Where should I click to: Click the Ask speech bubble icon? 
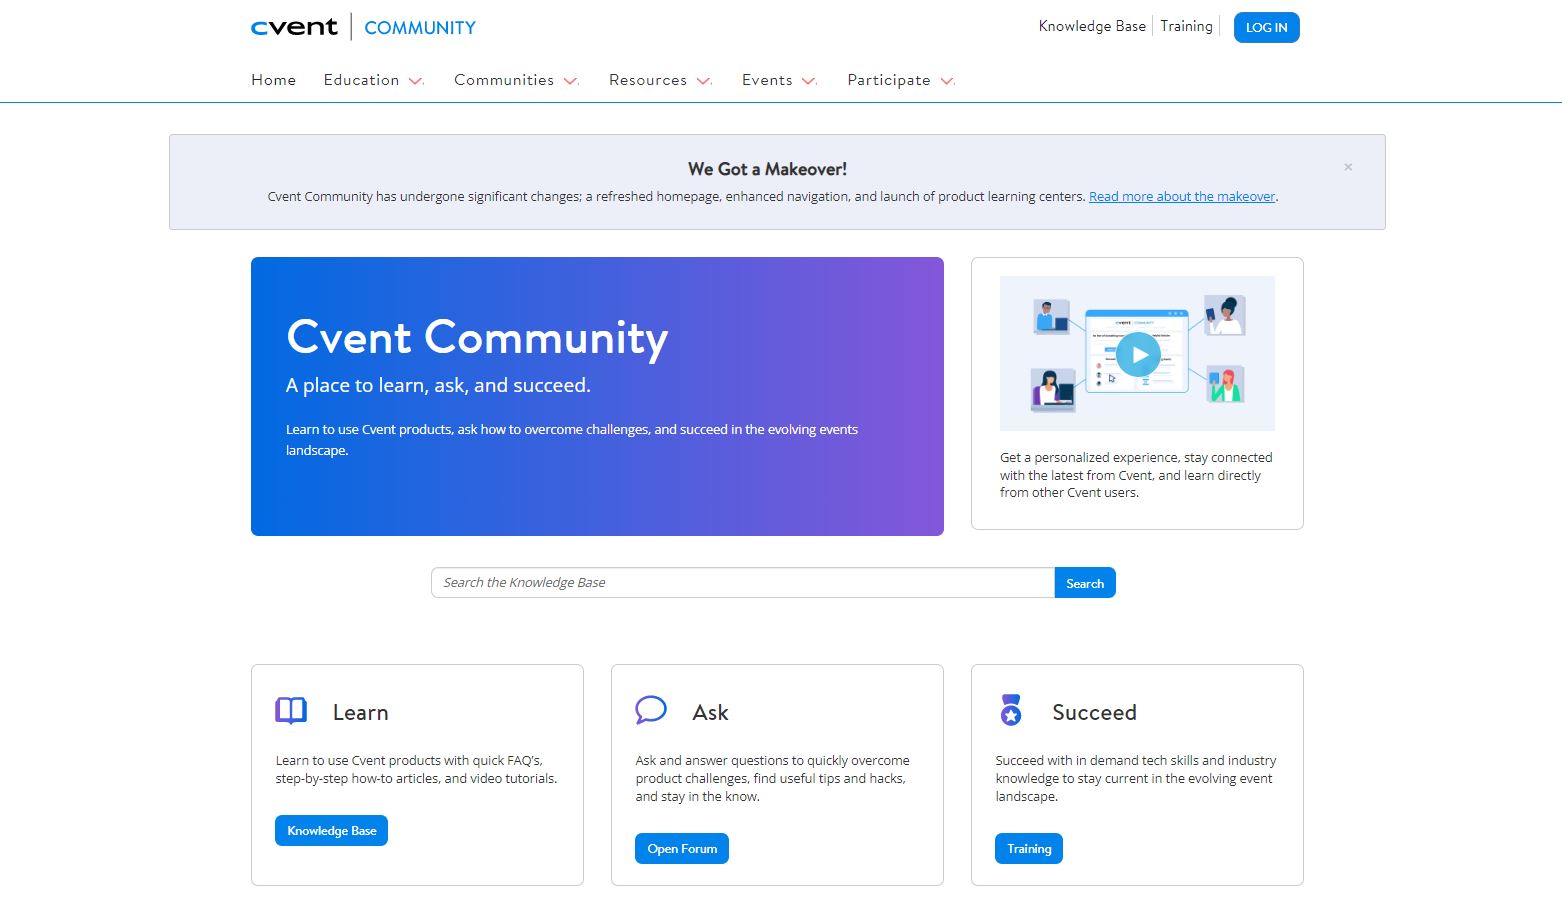(x=651, y=710)
